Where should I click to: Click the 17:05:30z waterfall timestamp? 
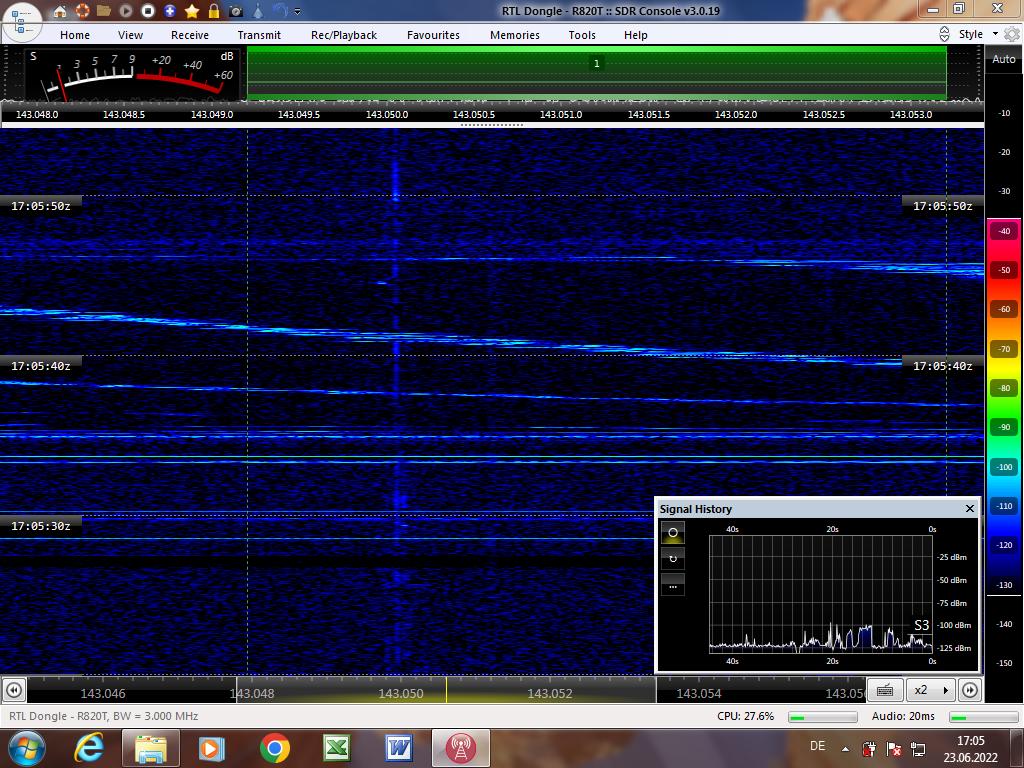point(40,526)
